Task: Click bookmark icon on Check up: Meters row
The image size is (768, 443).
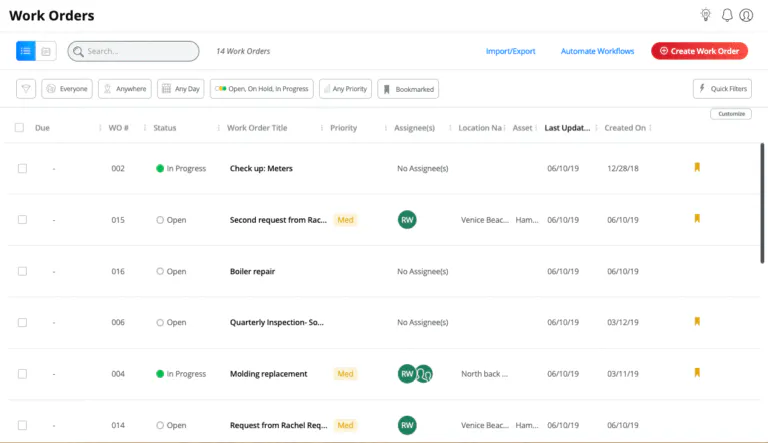Action: tap(697, 167)
